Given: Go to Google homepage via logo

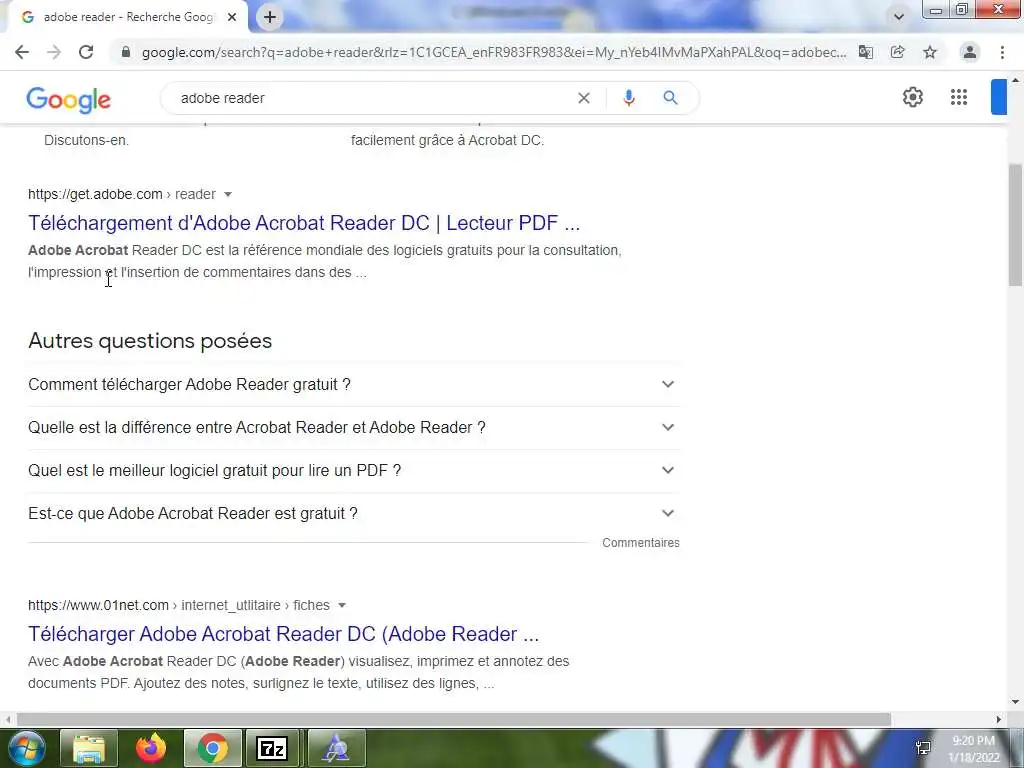Looking at the screenshot, I should coord(69,99).
